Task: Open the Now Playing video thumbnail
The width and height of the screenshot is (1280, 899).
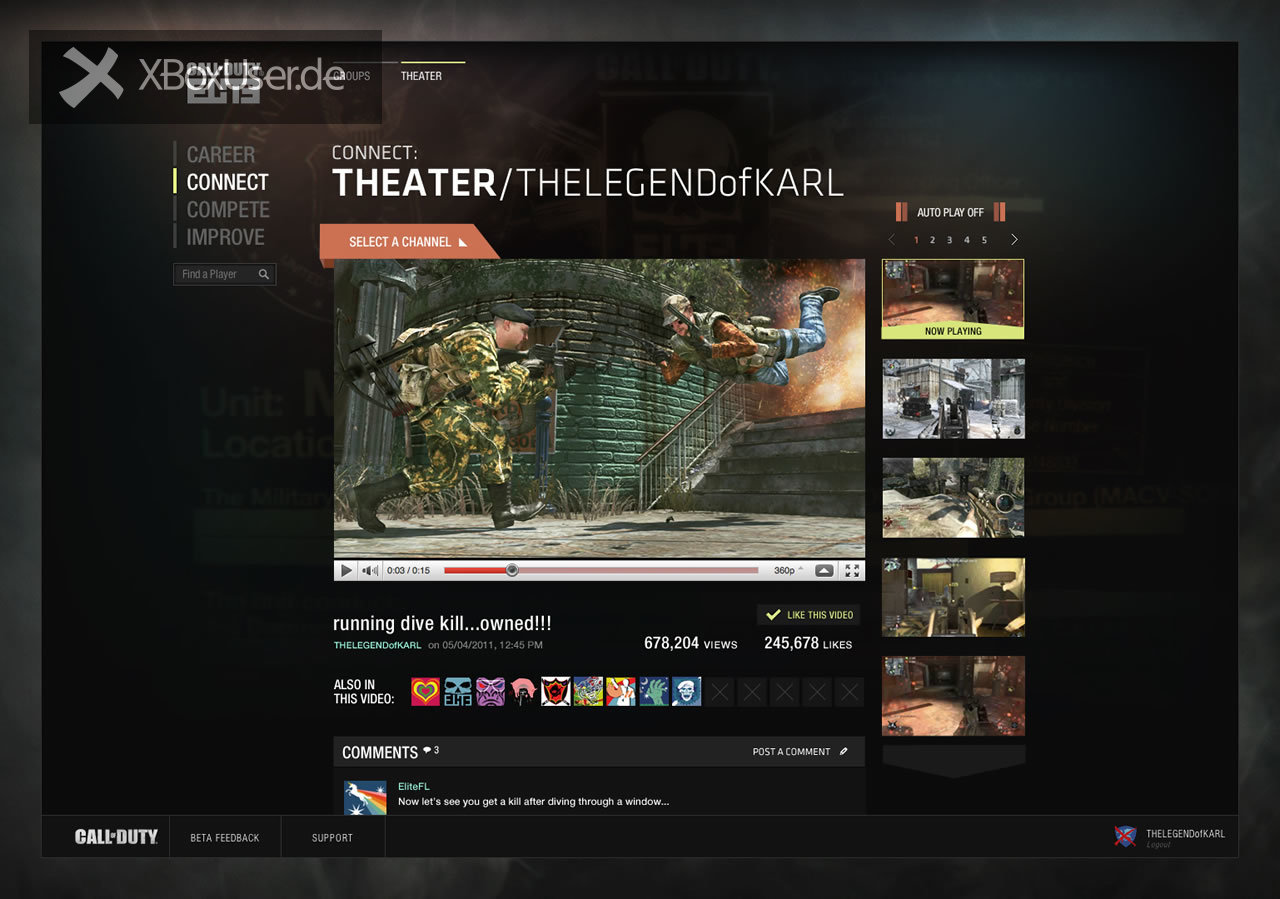Action: coord(953,299)
